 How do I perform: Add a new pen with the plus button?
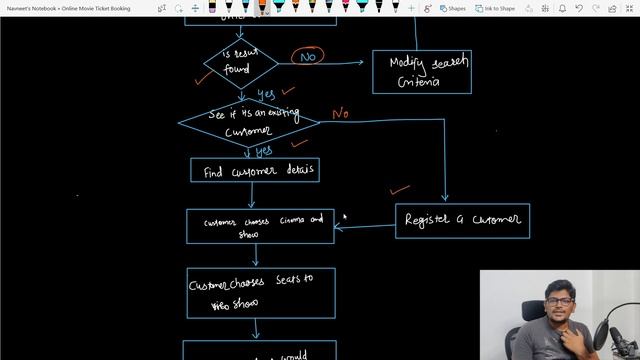click(x=411, y=8)
